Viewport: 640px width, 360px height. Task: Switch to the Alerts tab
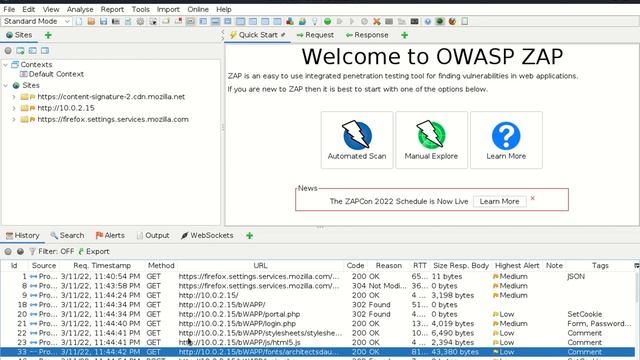coord(110,236)
